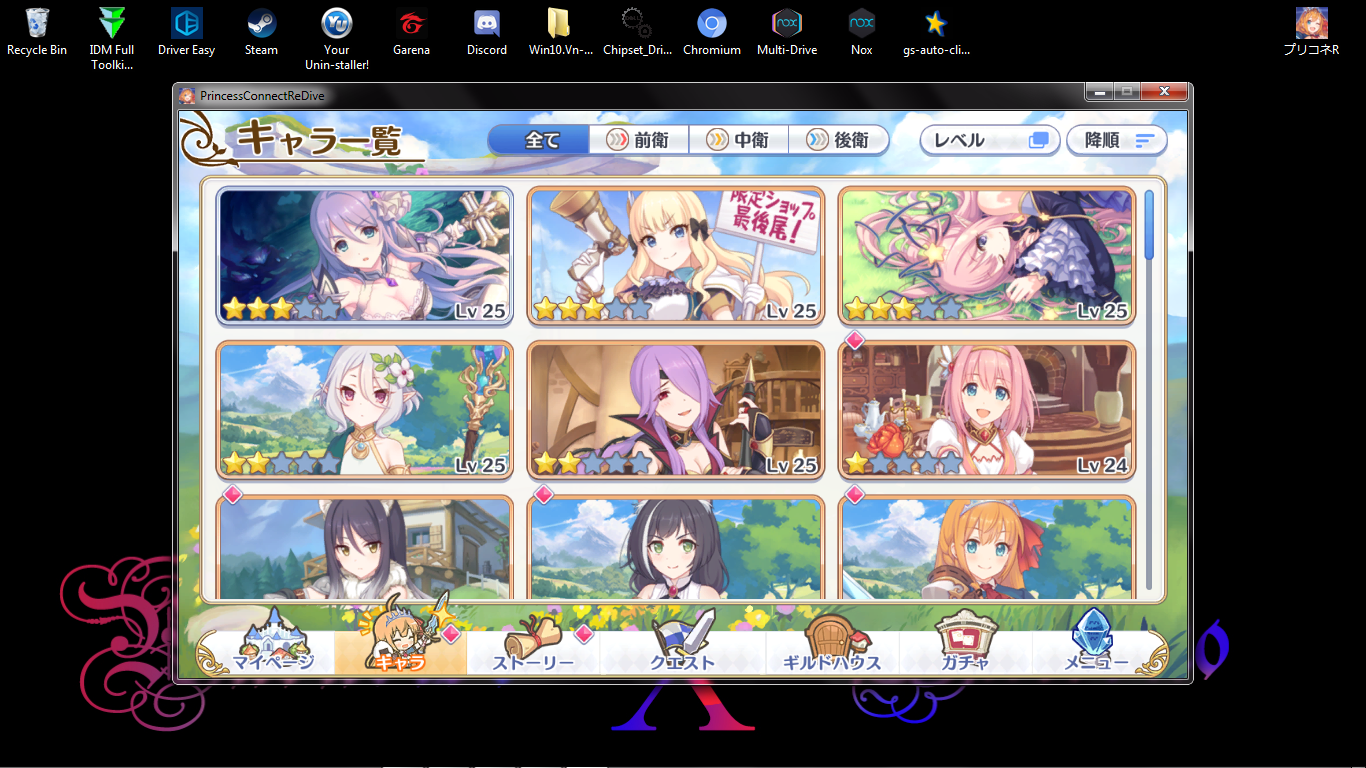
Task: Open the ガチャ gacha icon
Action: coord(965,642)
